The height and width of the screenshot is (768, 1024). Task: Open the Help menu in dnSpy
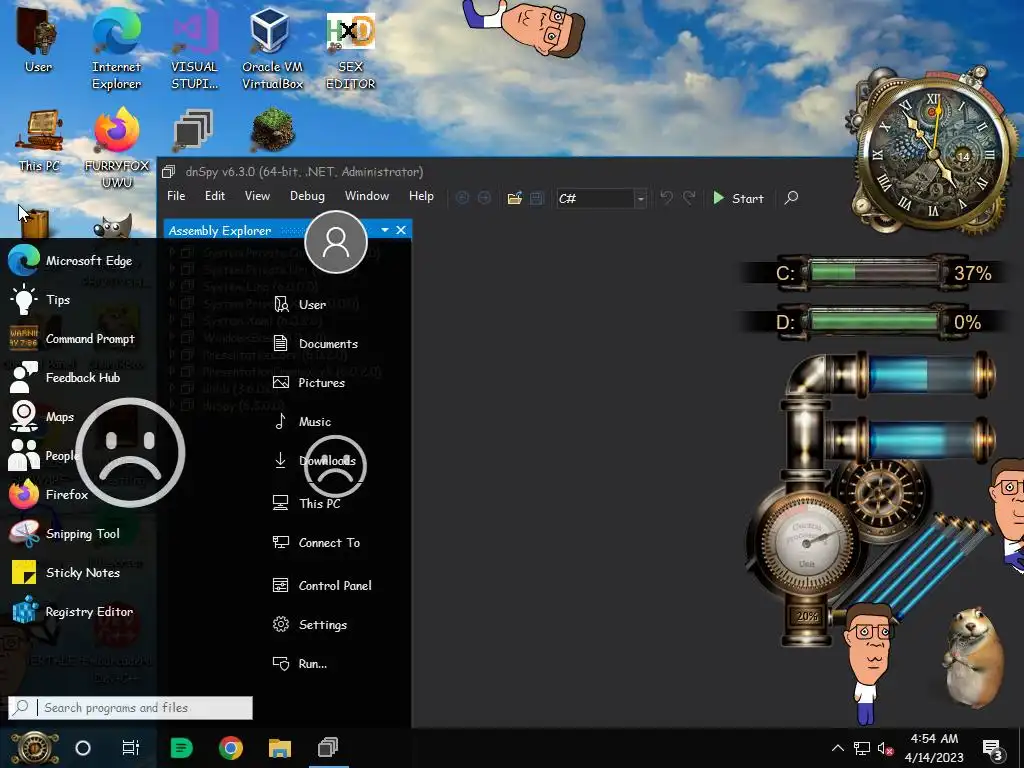tap(421, 196)
